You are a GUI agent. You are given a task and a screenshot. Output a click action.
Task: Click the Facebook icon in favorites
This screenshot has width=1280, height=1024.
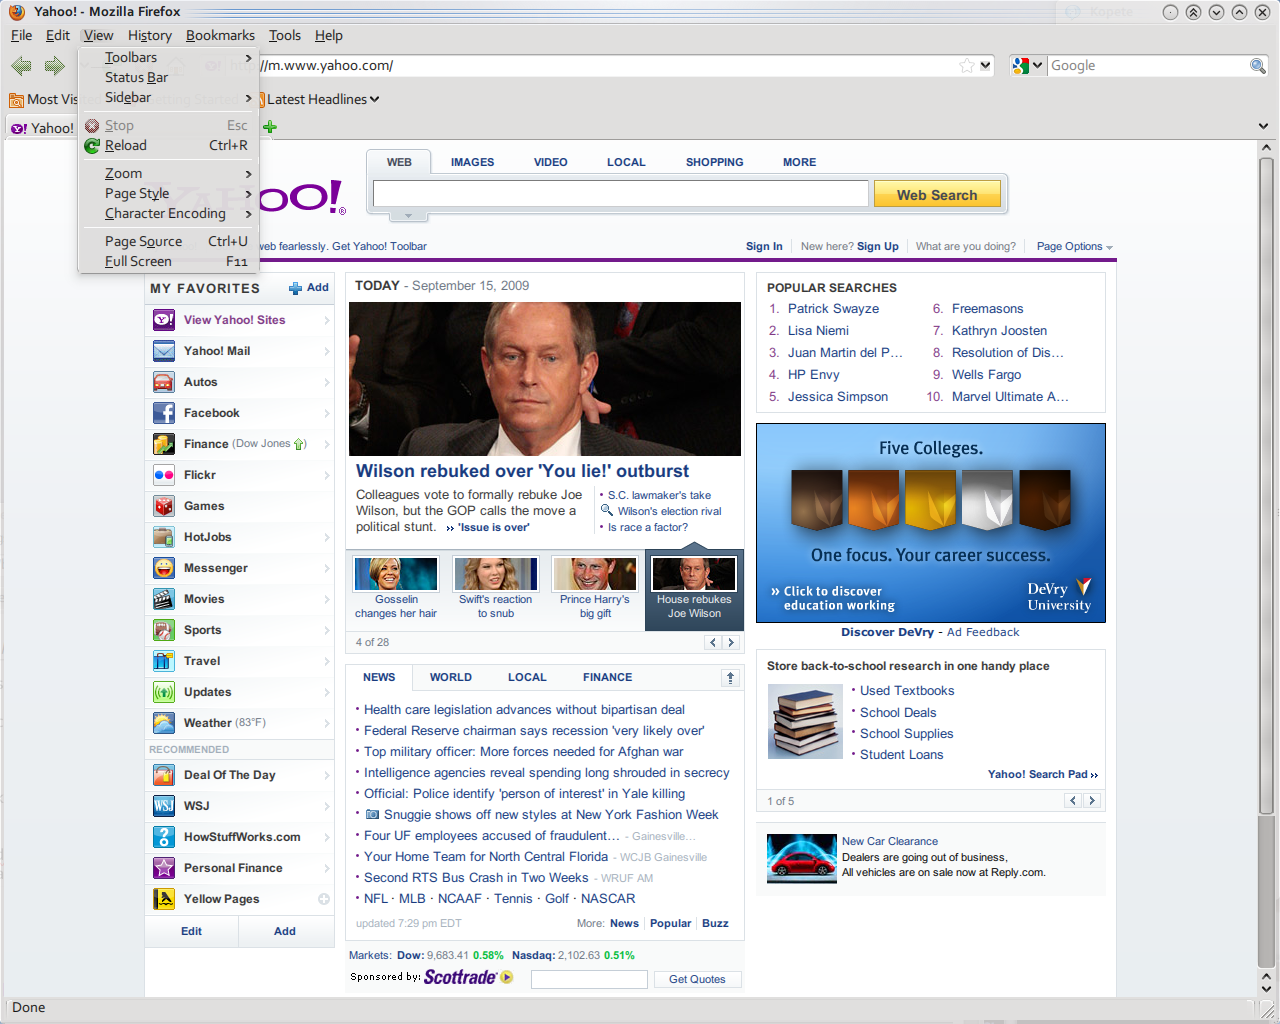coord(164,413)
